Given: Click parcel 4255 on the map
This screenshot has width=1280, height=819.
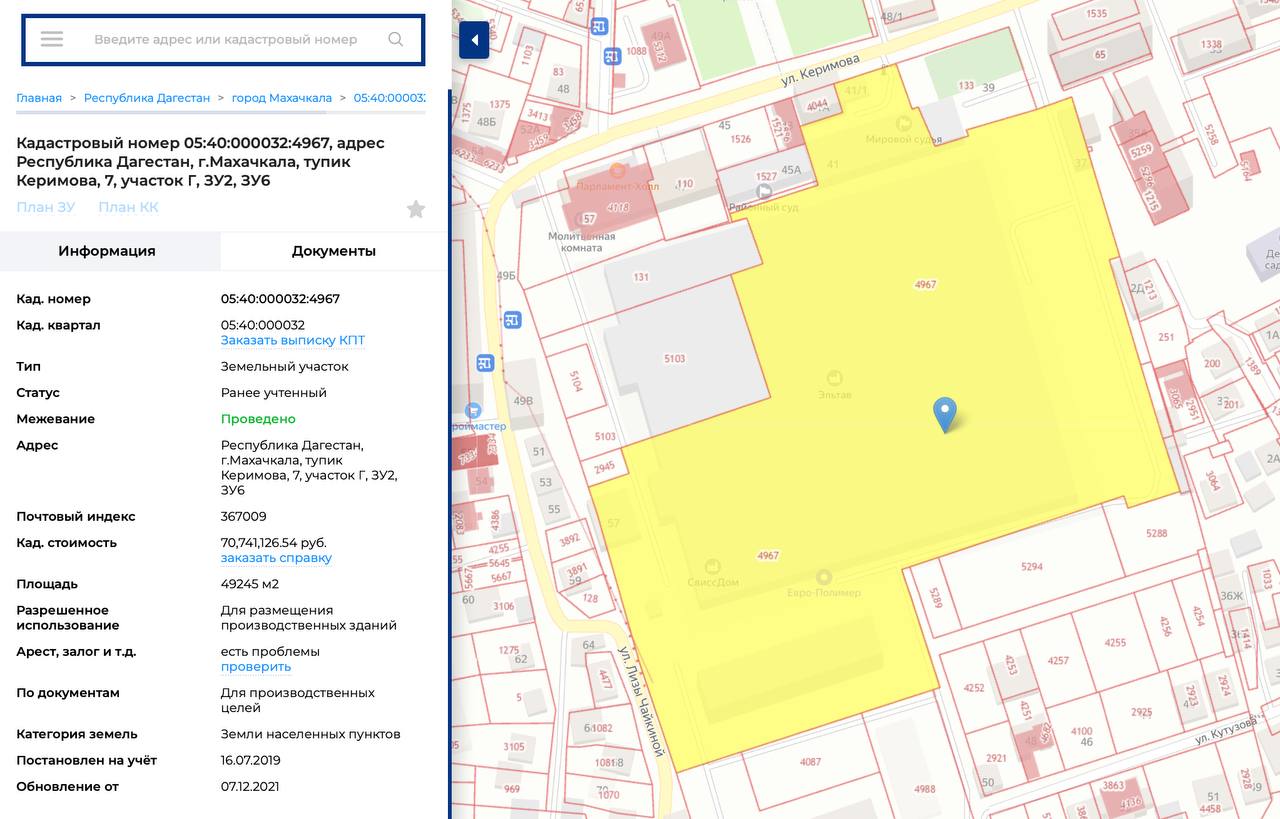Looking at the screenshot, I should (x=1115, y=643).
